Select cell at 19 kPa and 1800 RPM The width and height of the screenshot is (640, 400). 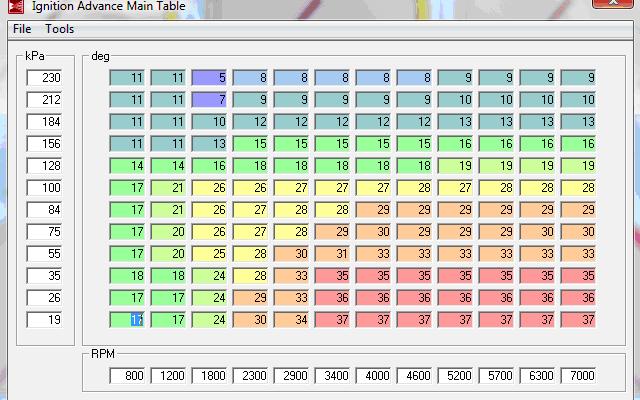point(209,320)
